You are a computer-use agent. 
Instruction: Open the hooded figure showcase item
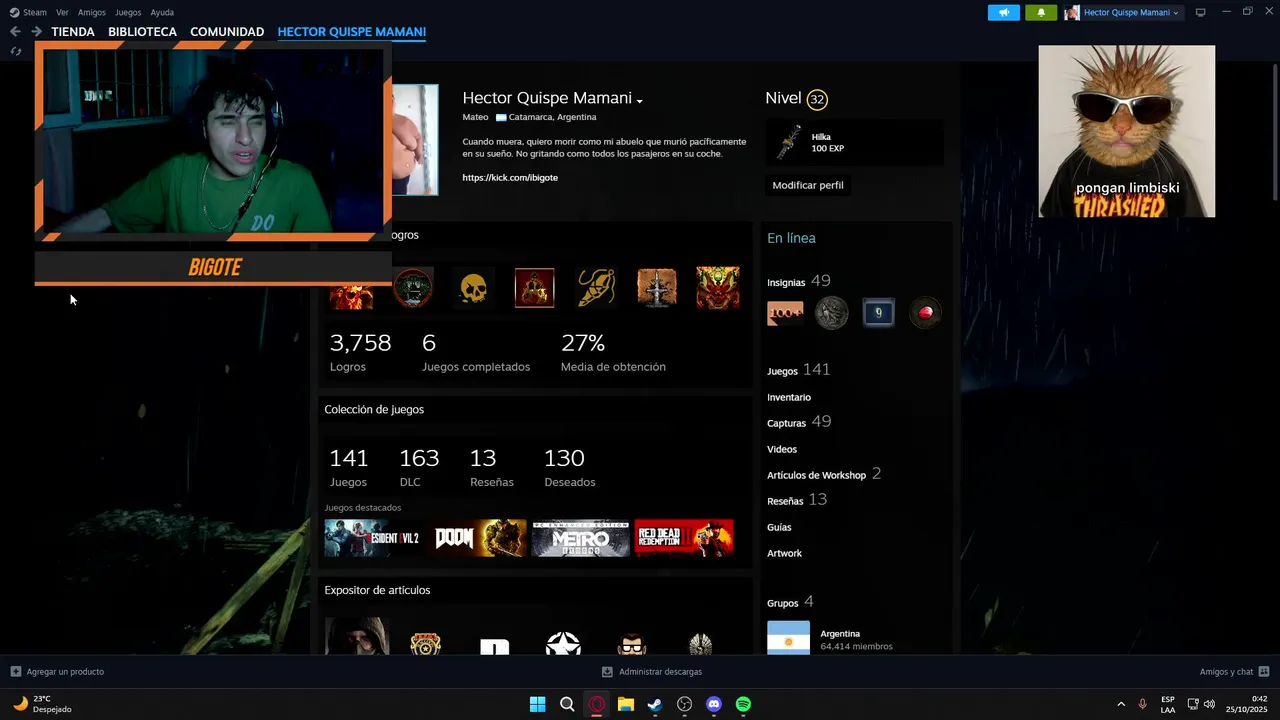click(x=356, y=636)
